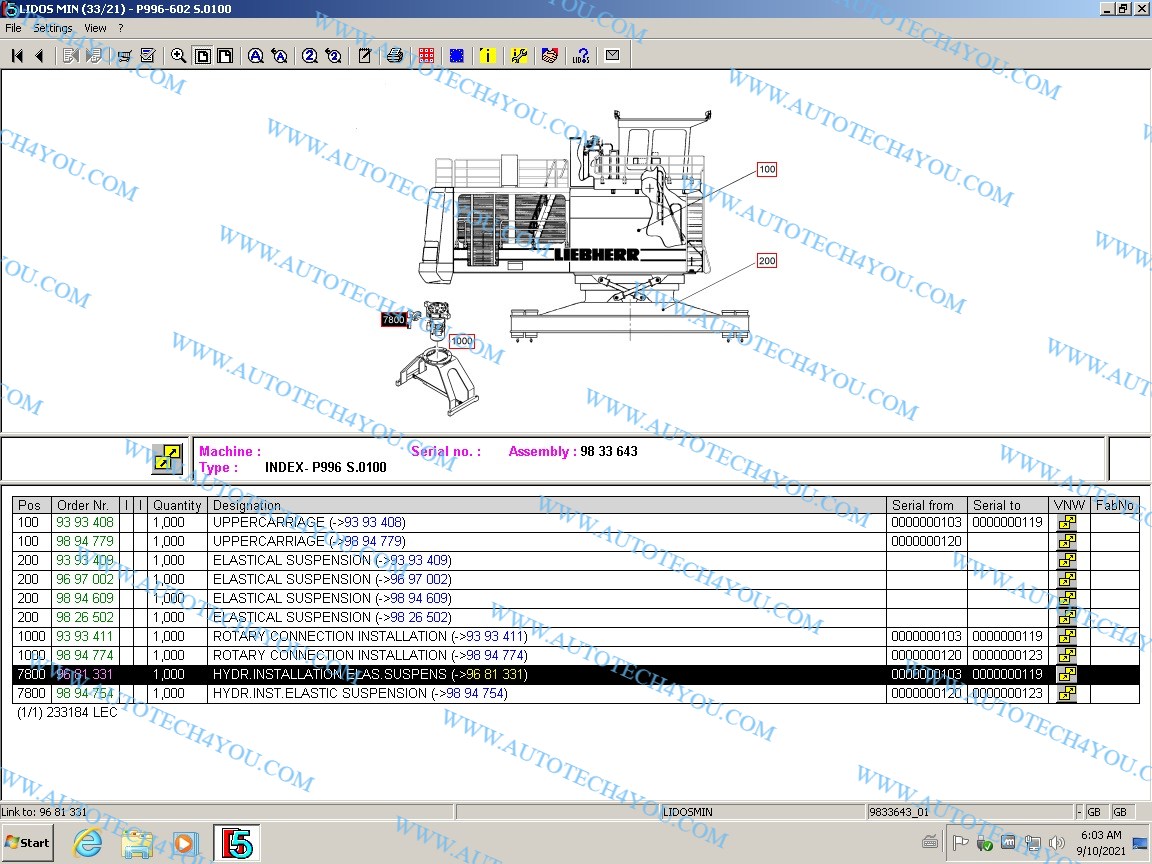Open the yellow information icon
1152x864 pixels.
[x=487, y=56]
